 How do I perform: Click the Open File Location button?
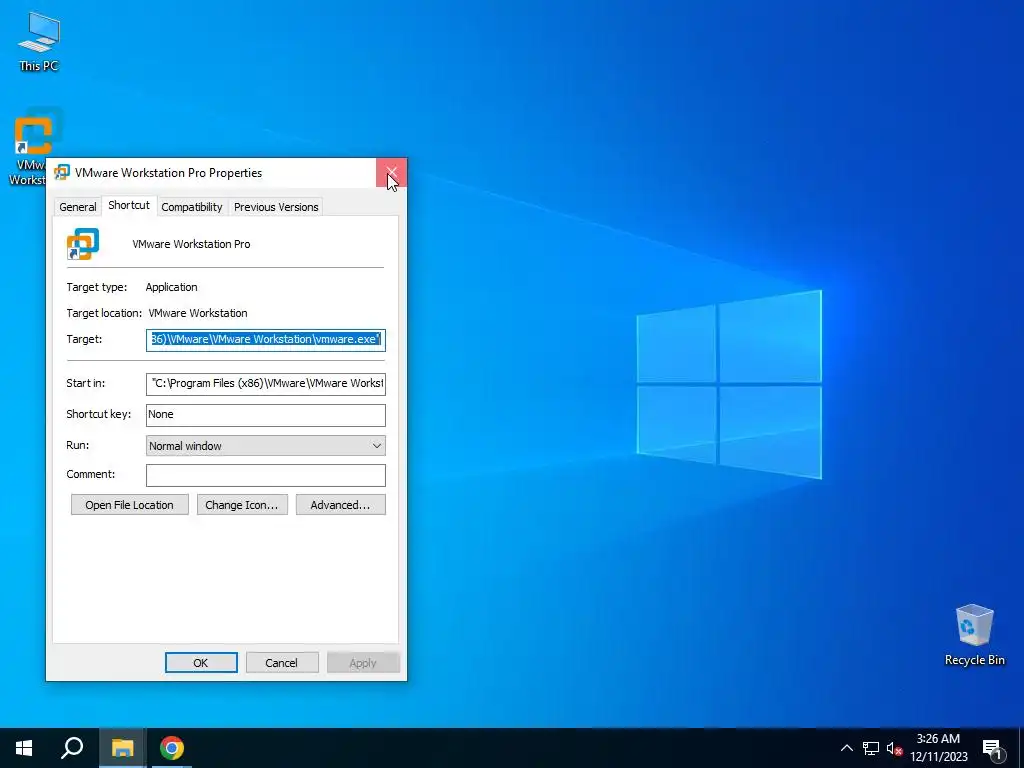click(129, 505)
